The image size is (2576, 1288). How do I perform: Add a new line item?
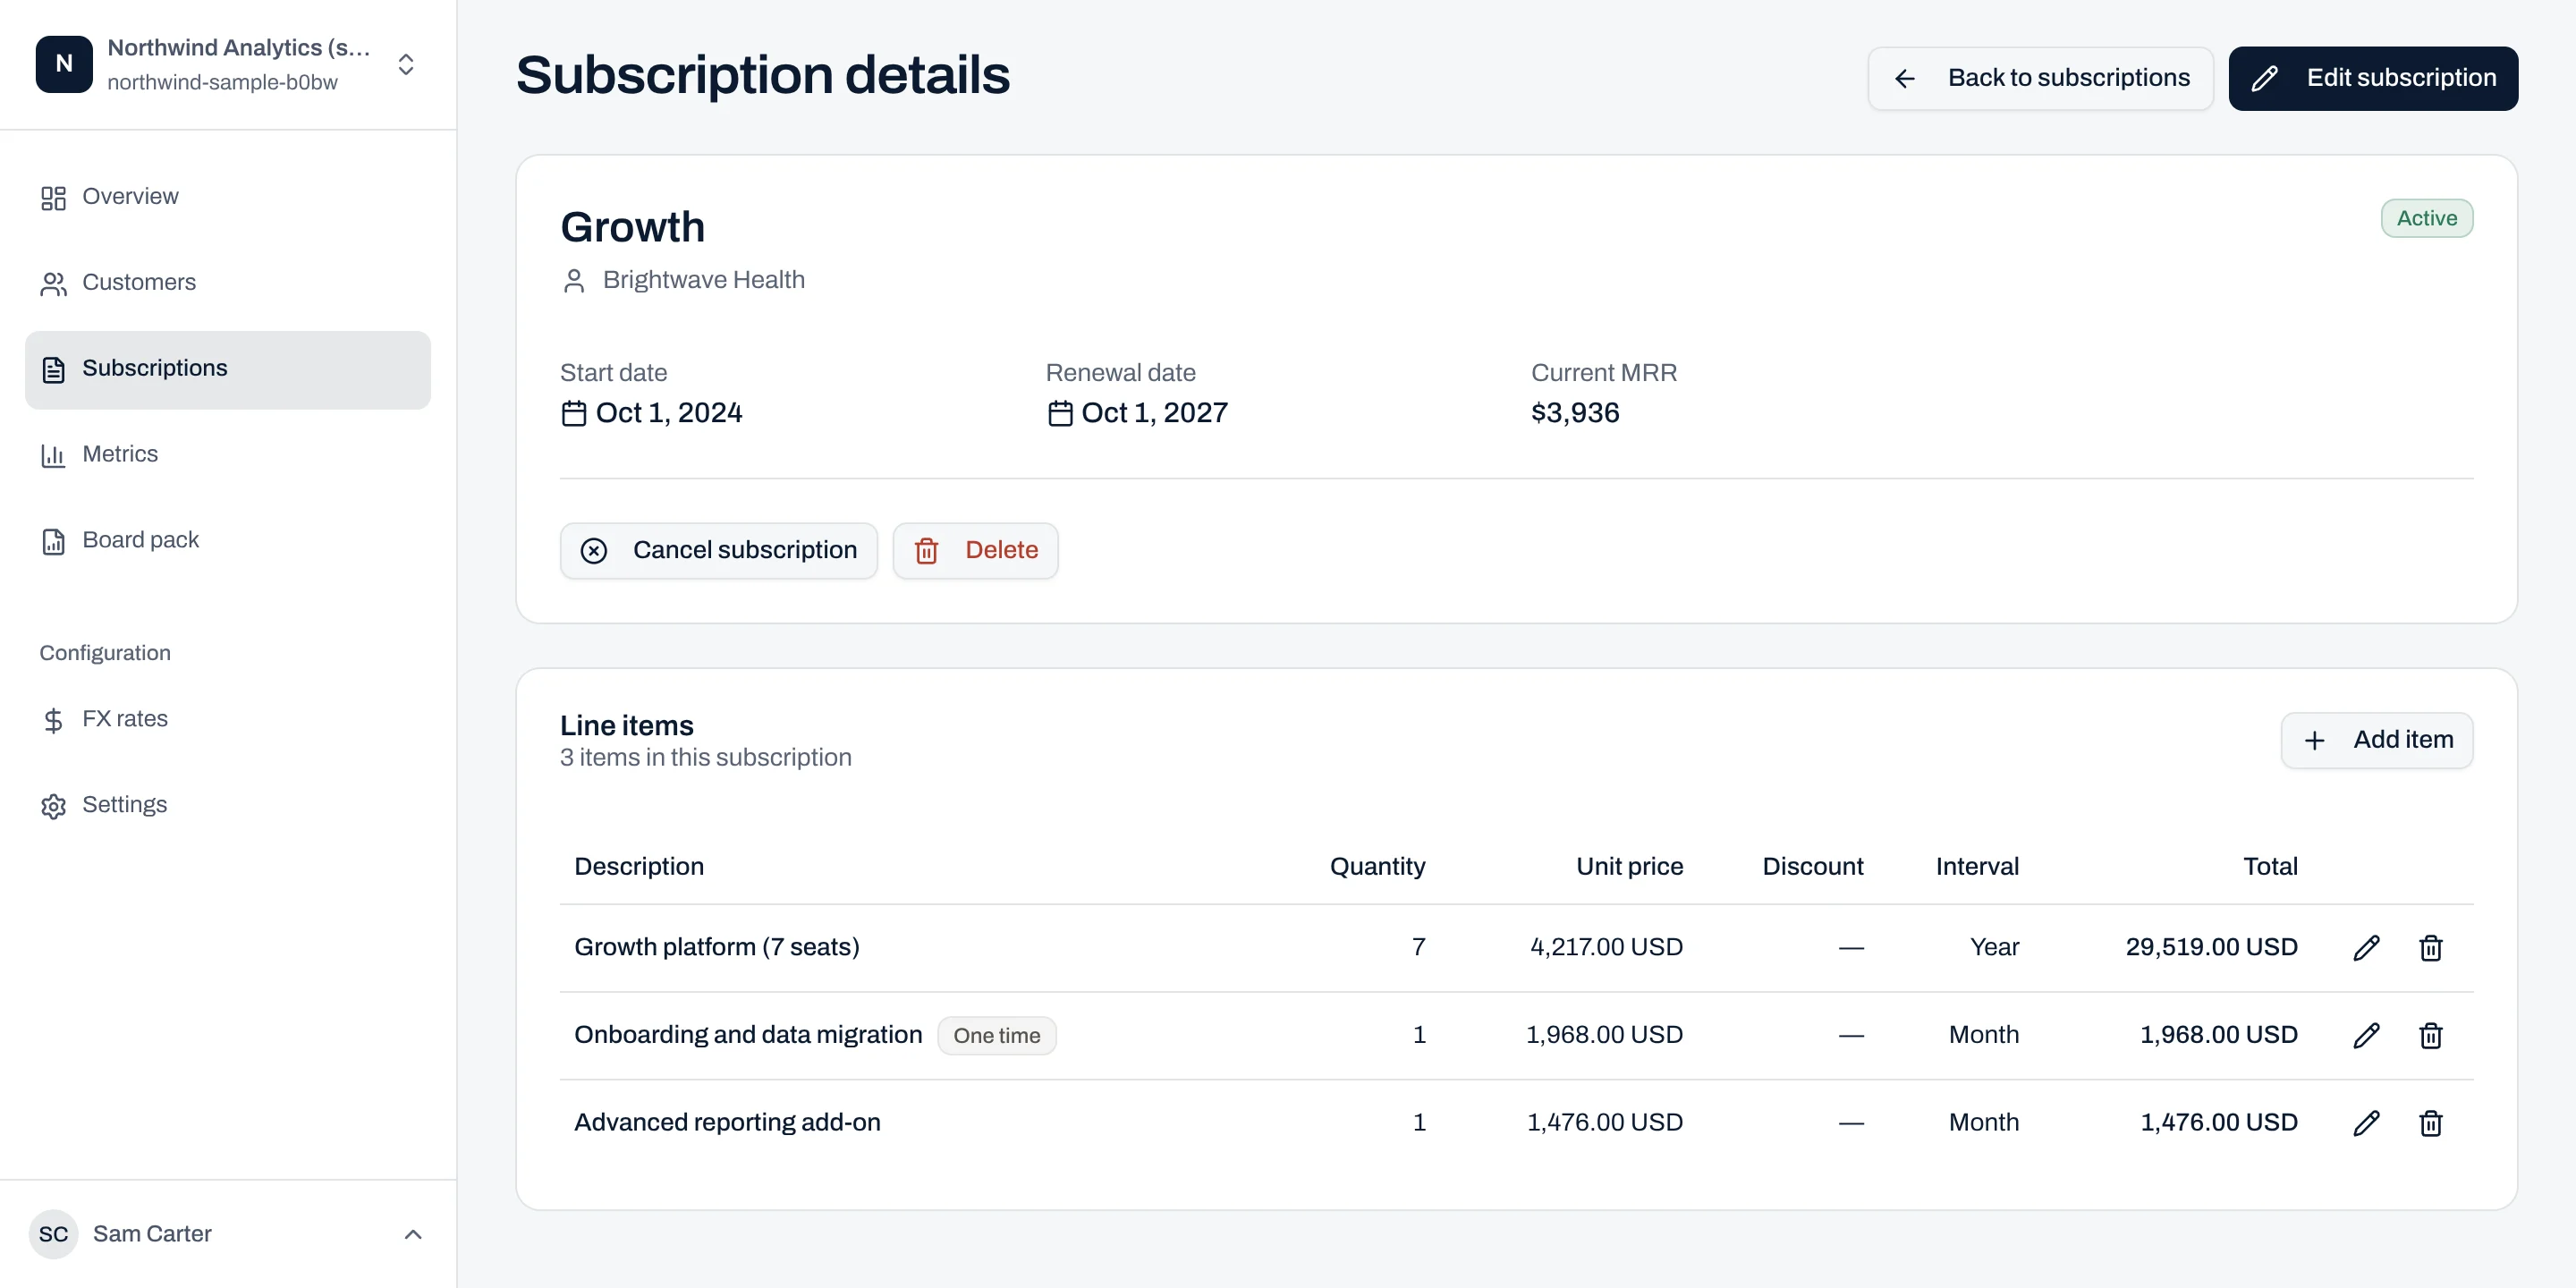tap(2377, 740)
